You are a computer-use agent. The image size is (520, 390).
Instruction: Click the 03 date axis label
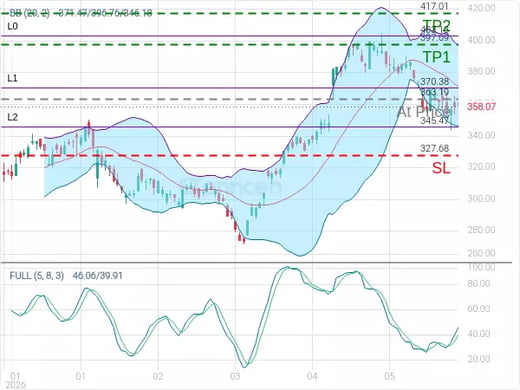(235, 376)
